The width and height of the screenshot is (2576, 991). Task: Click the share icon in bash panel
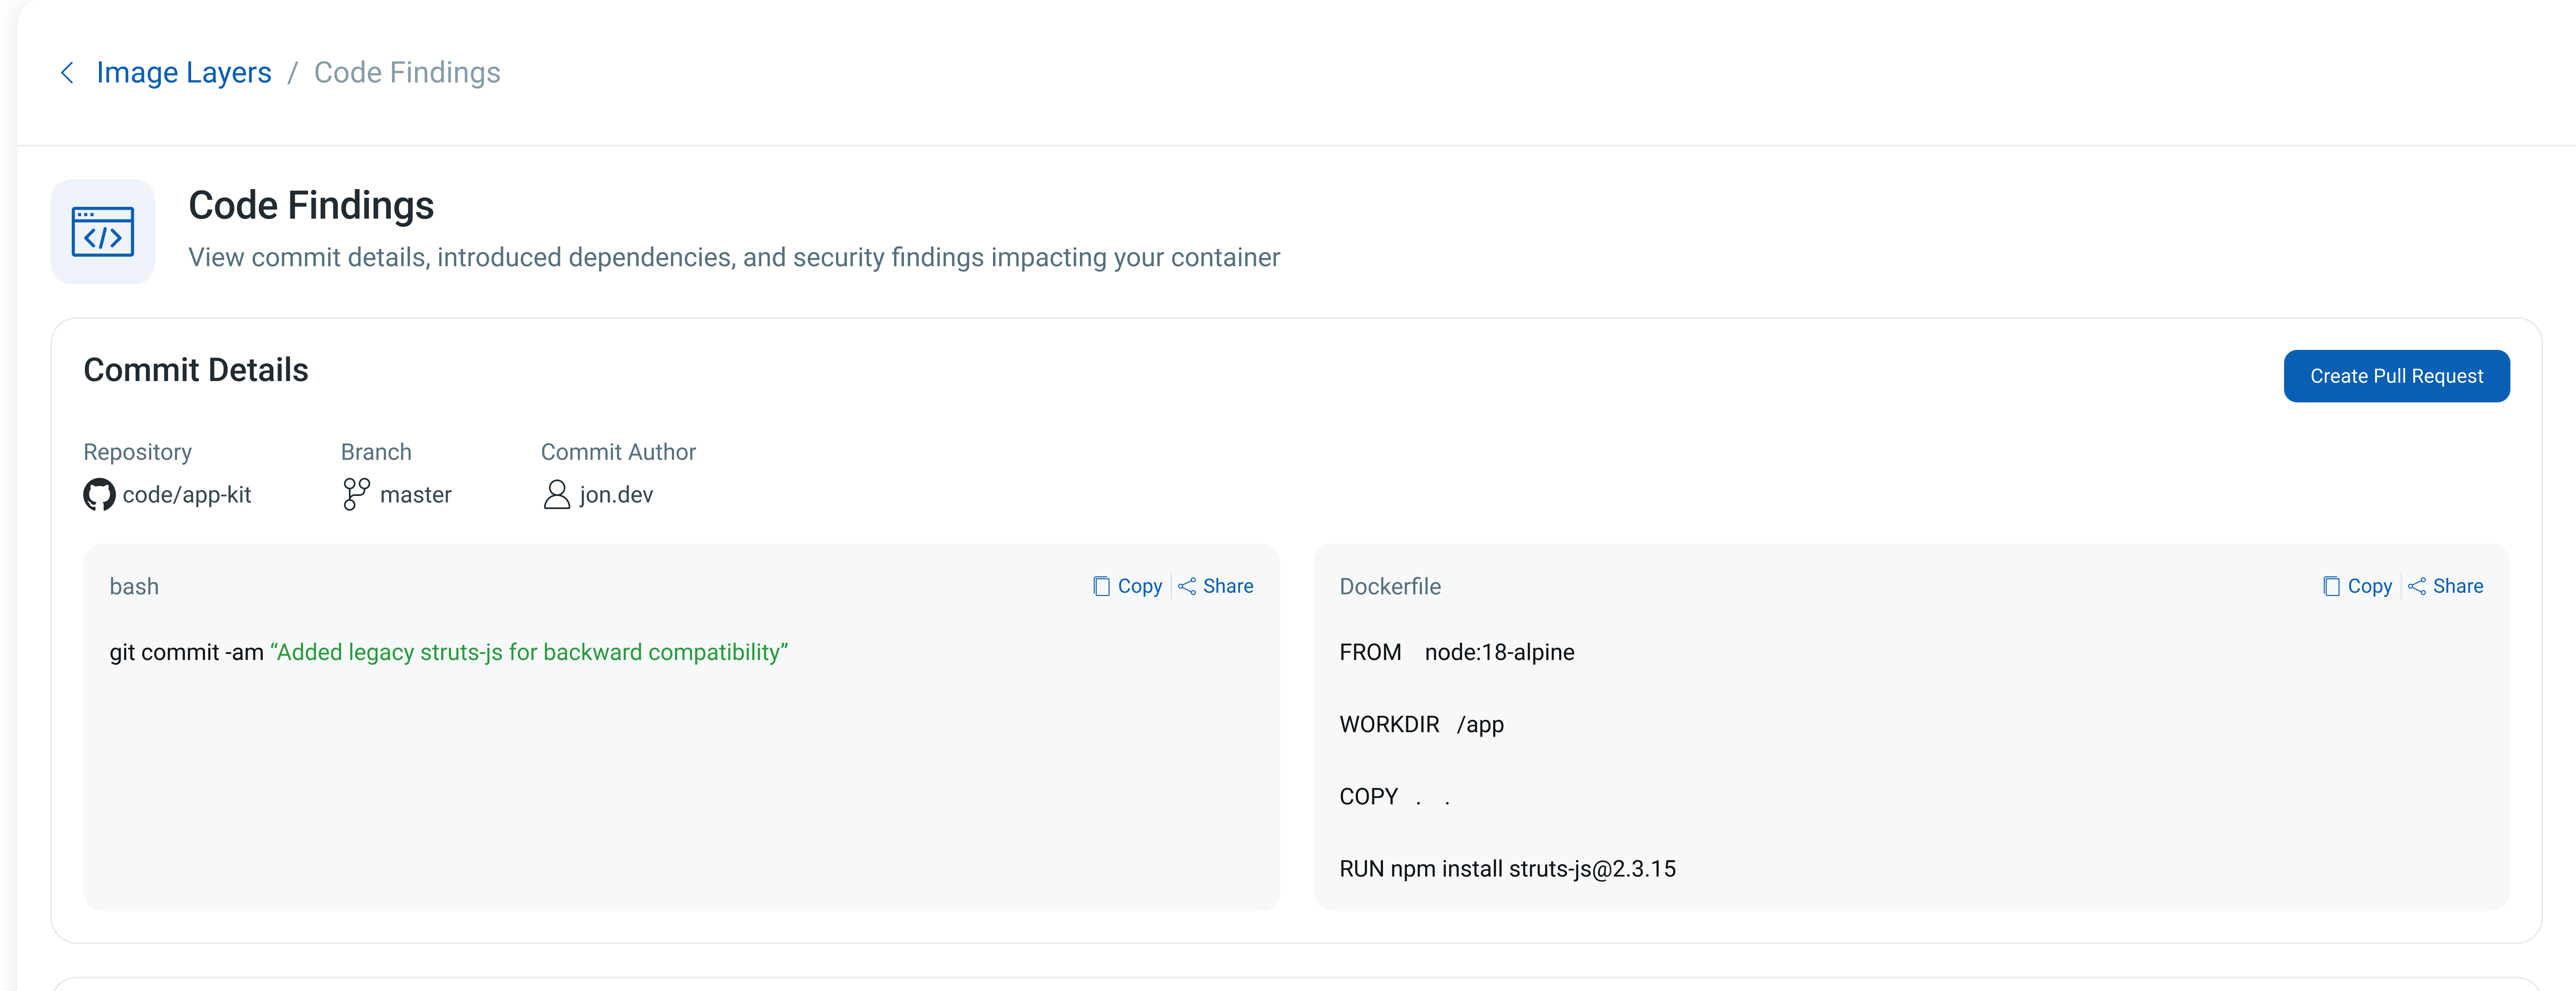(1187, 587)
